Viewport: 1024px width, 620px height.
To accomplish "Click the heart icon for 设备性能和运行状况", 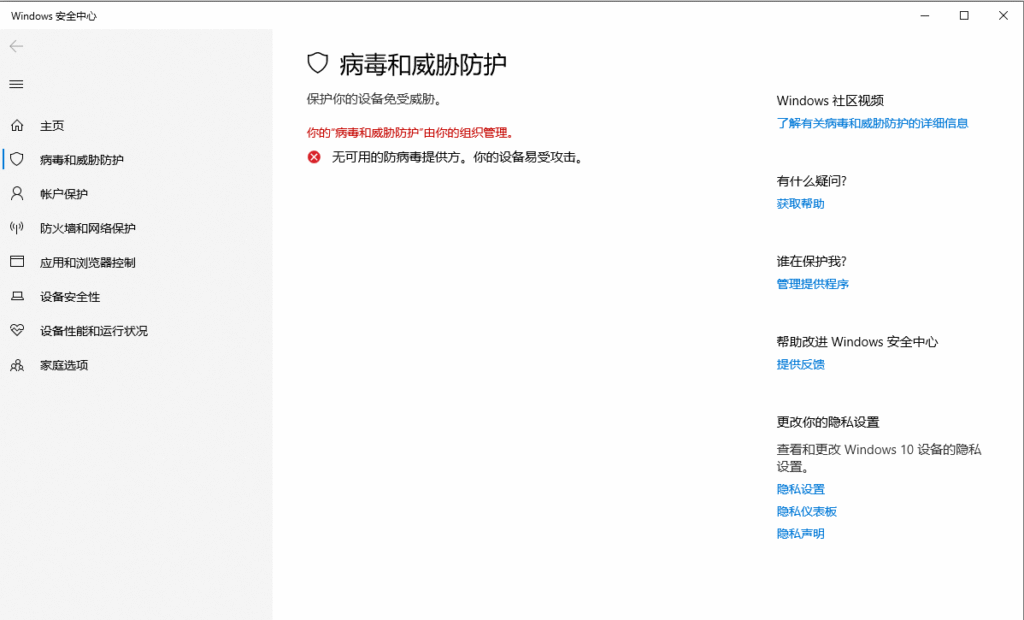I will click(x=17, y=331).
